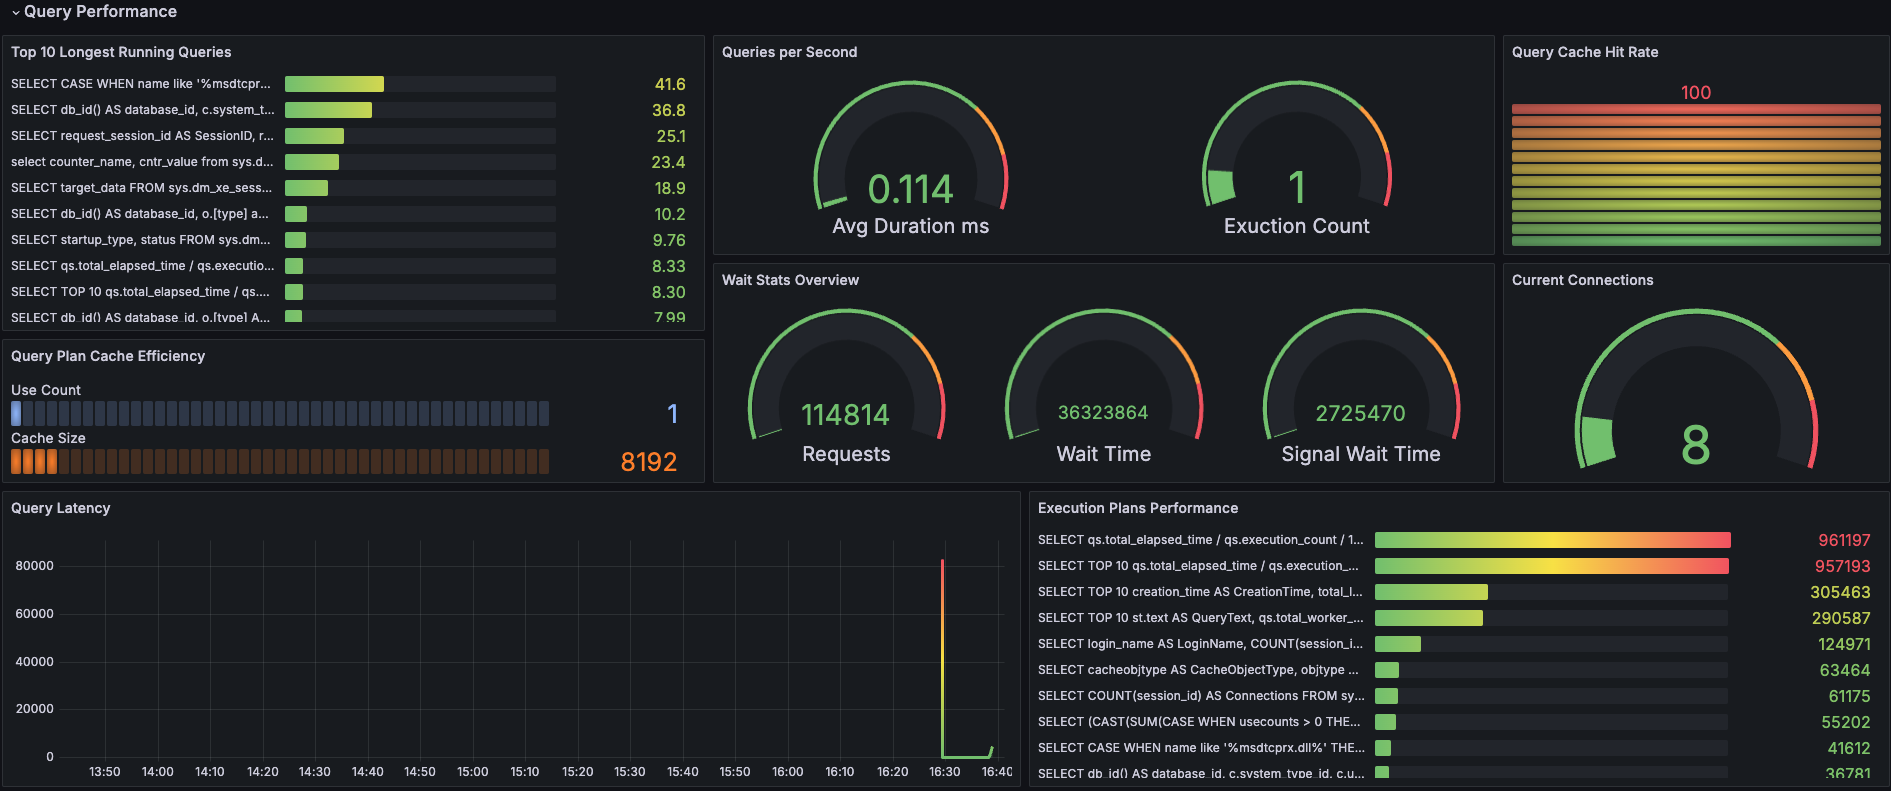Open the Current Connections panel title
Screen dimensions: 1891x791
[x=1582, y=280]
